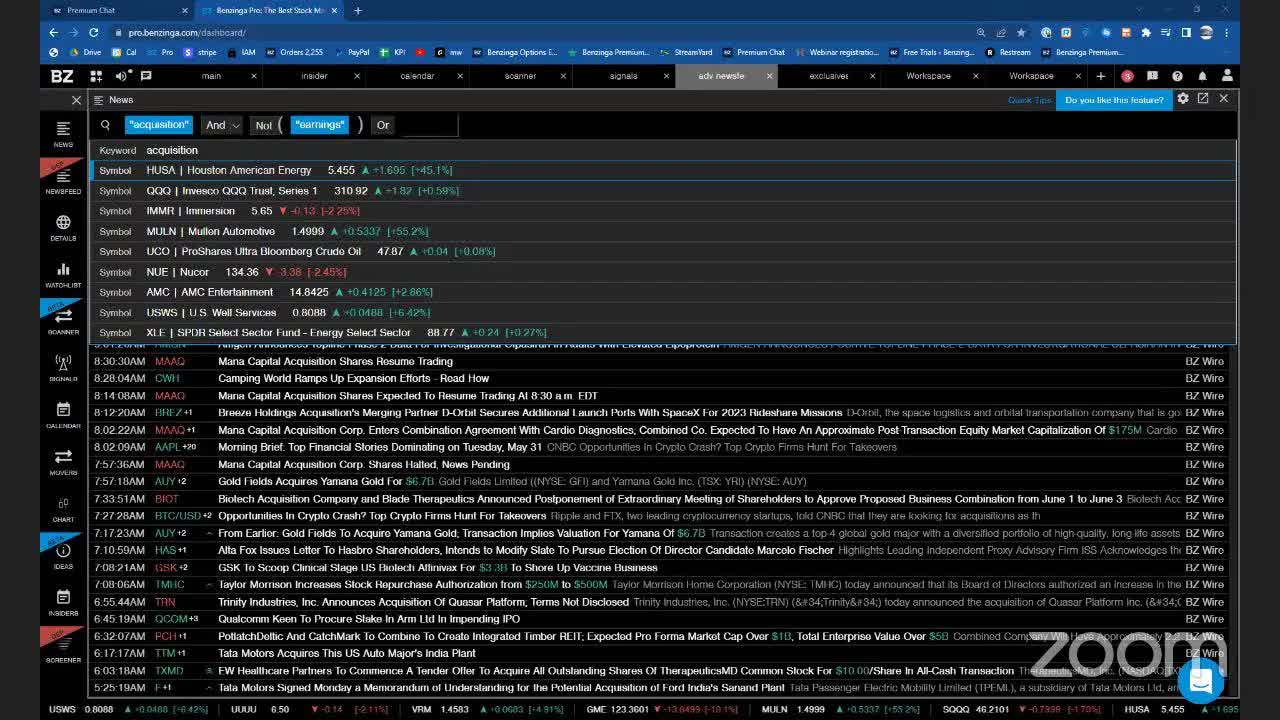Open the News sidebar icon
This screenshot has height=720, width=1280.
click(63, 134)
